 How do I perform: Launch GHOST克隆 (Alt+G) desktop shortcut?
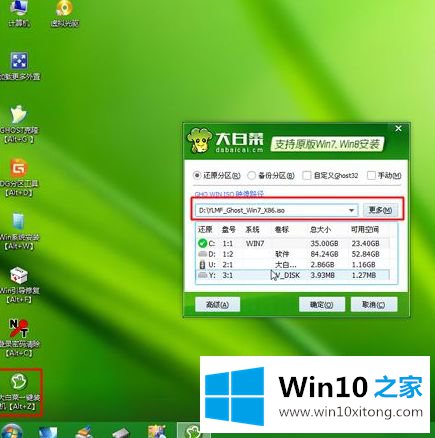point(19,124)
